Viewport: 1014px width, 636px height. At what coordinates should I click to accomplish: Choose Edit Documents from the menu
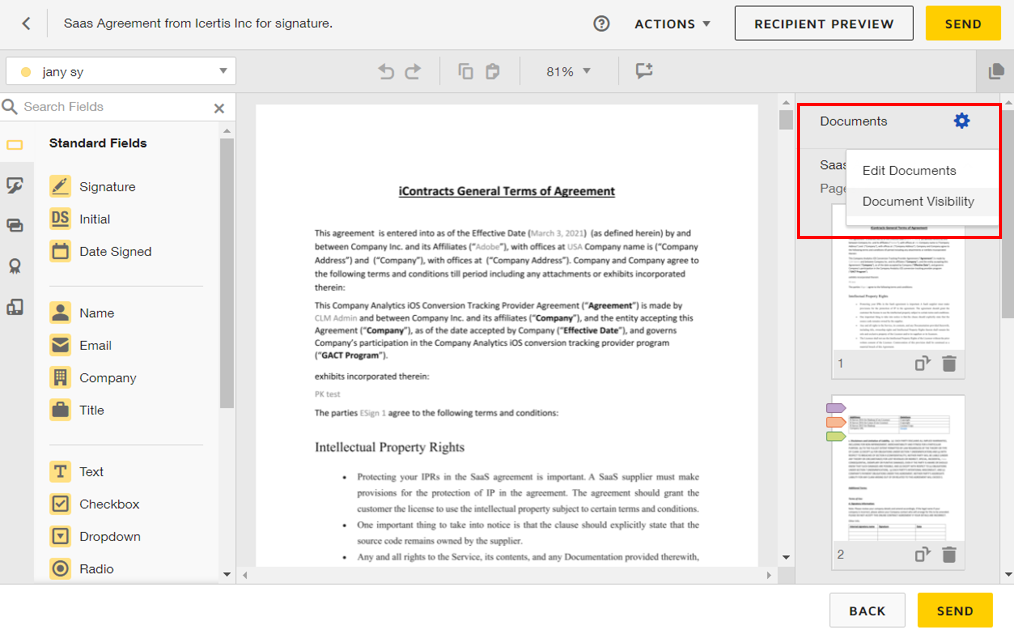[909, 171]
